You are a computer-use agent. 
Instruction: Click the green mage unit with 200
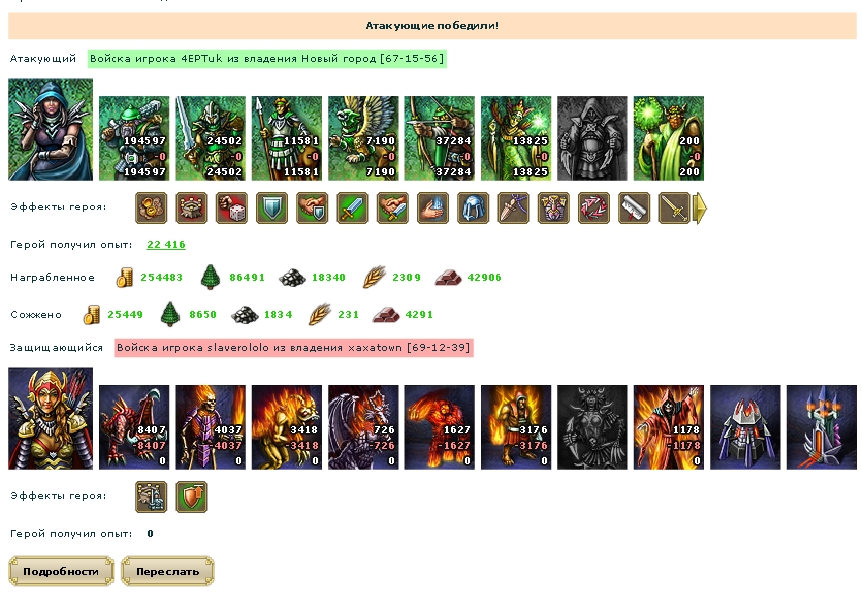click(668, 139)
